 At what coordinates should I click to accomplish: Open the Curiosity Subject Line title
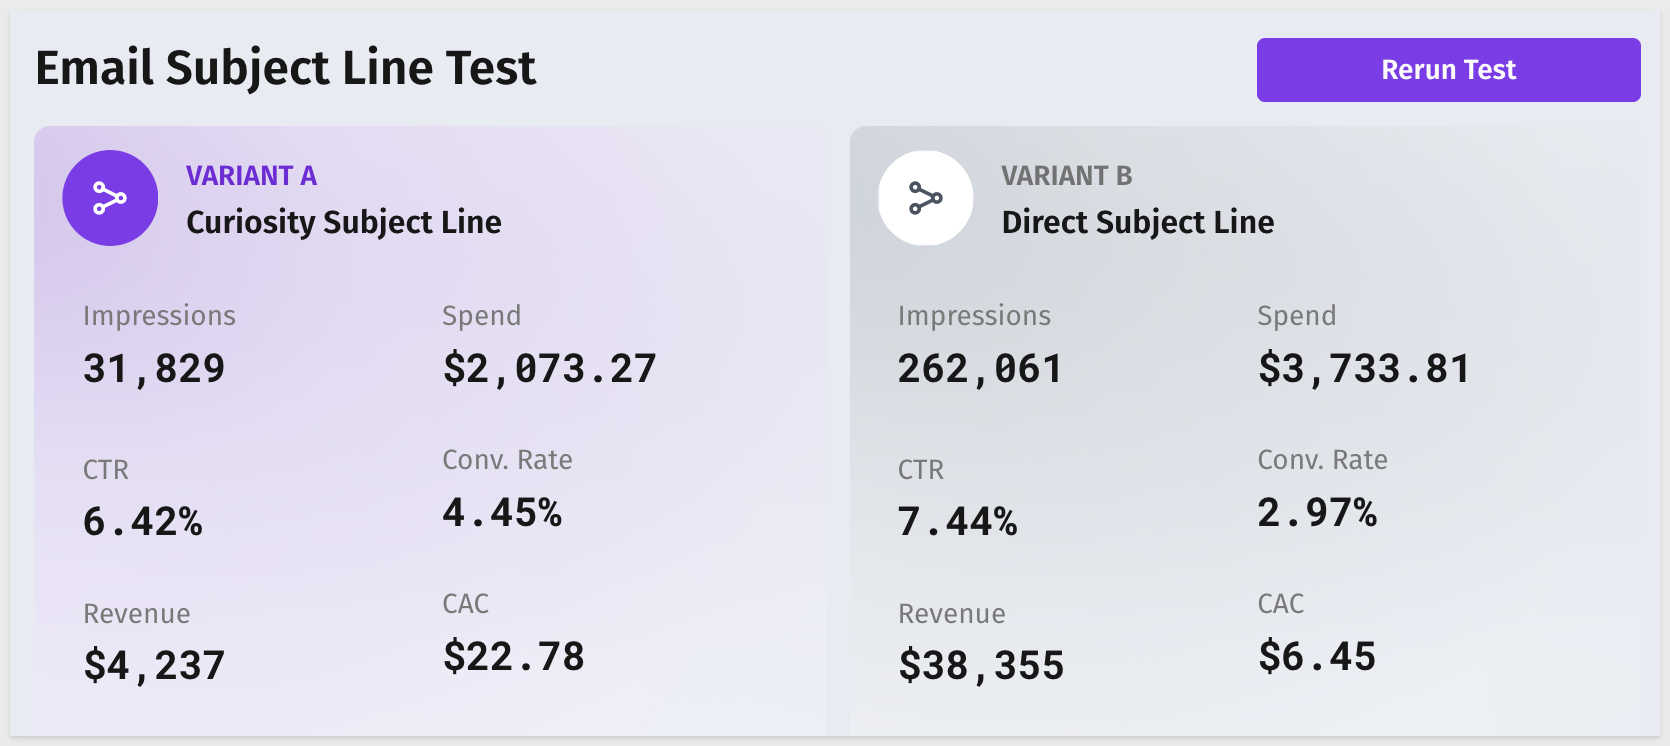click(344, 222)
